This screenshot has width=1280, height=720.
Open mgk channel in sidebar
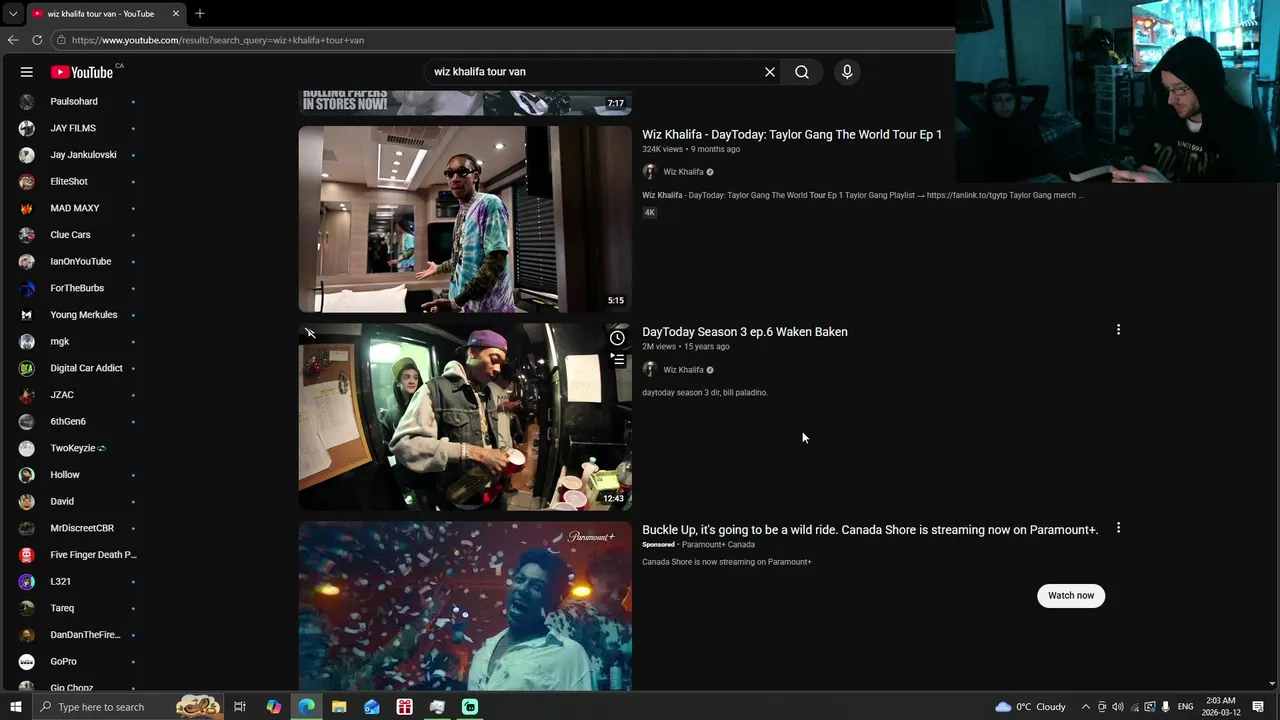click(x=78, y=341)
